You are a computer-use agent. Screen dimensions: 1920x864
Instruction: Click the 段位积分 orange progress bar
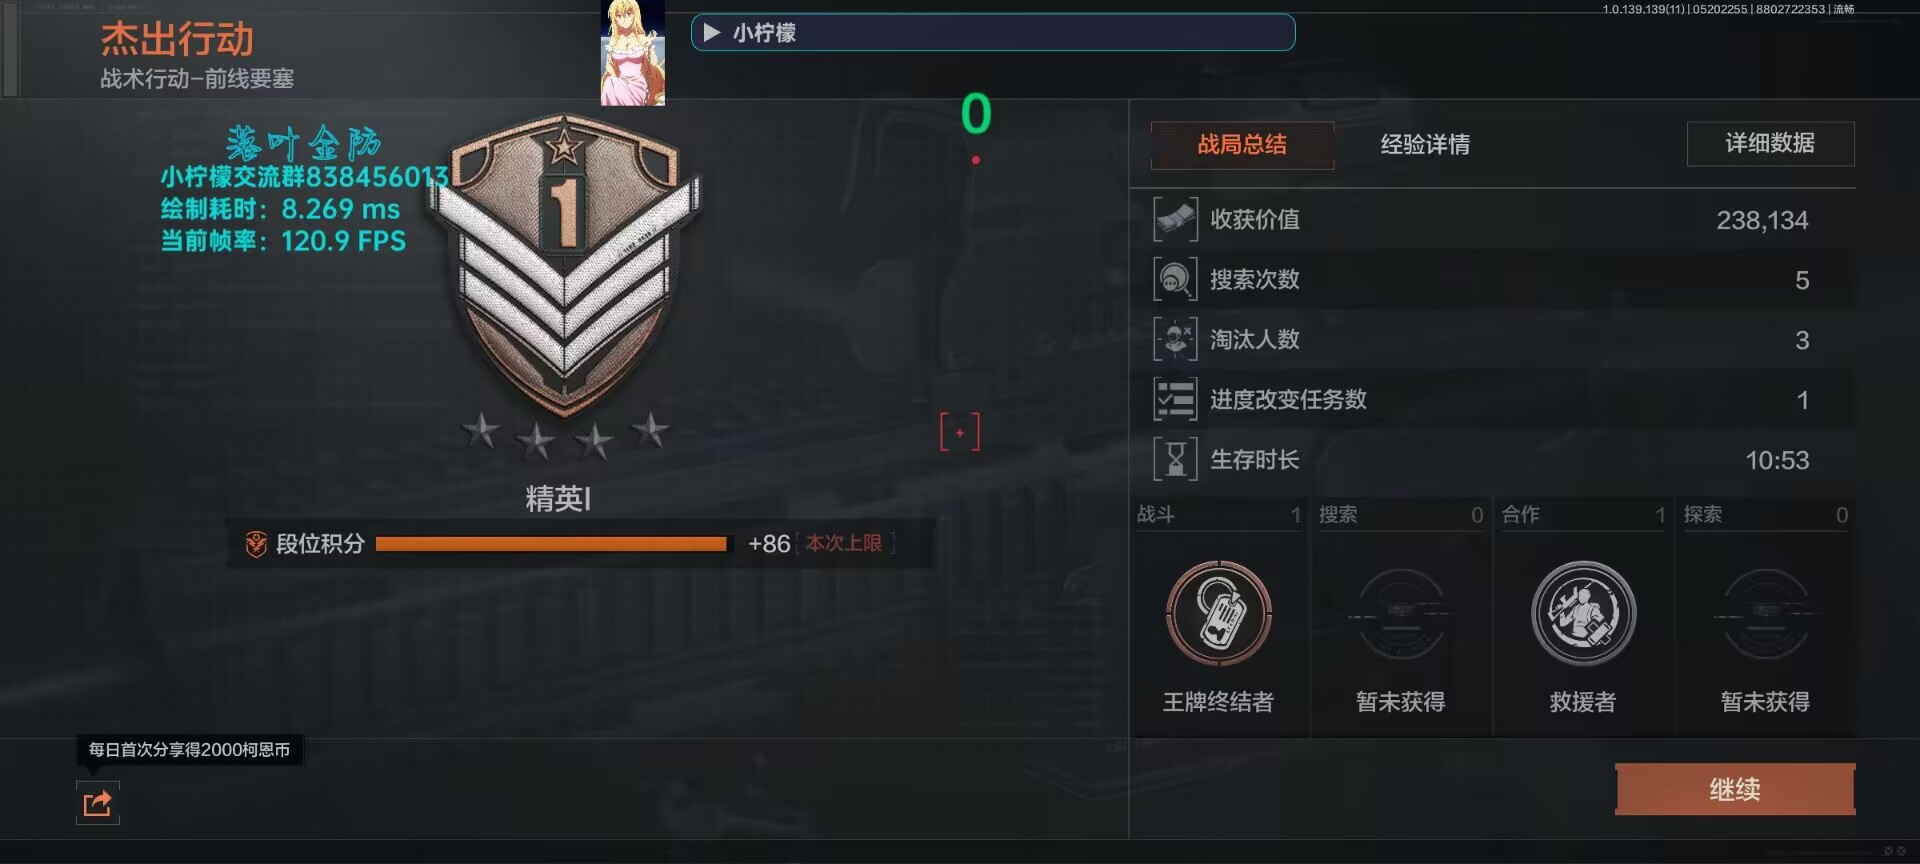(552, 544)
